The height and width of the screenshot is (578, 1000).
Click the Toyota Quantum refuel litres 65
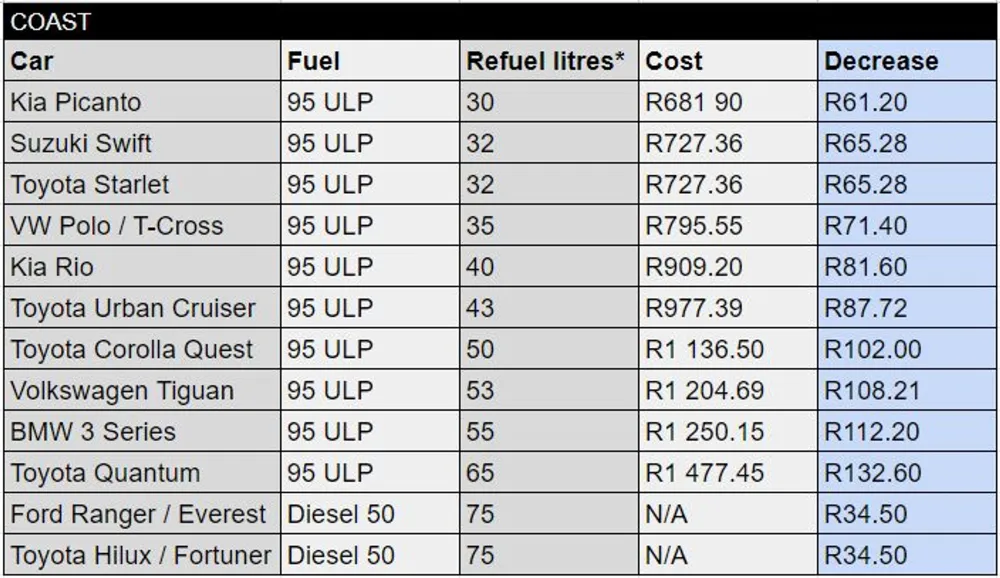coord(480,473)
